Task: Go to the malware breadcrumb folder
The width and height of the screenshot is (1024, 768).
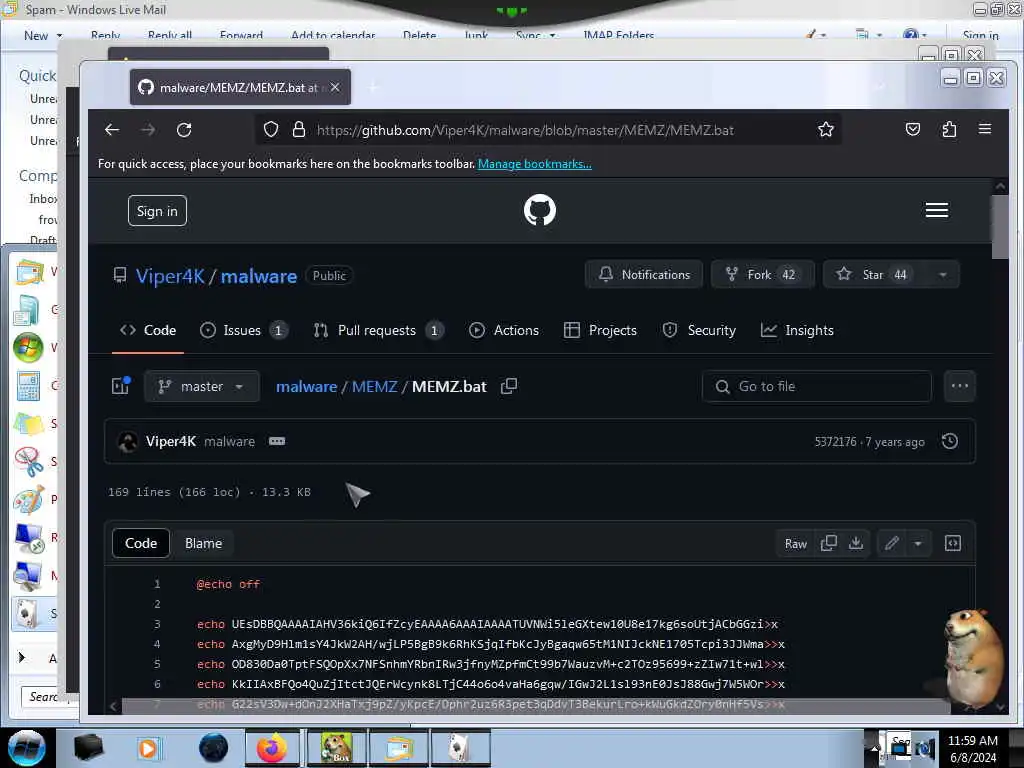Action: (306, 387)
